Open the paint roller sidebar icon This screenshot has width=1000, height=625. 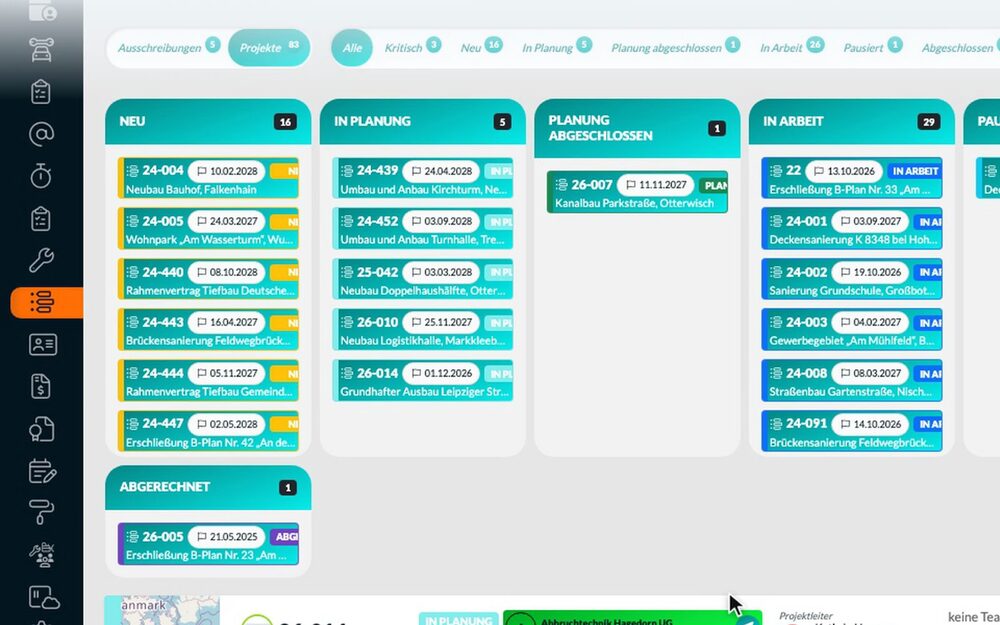41,513
